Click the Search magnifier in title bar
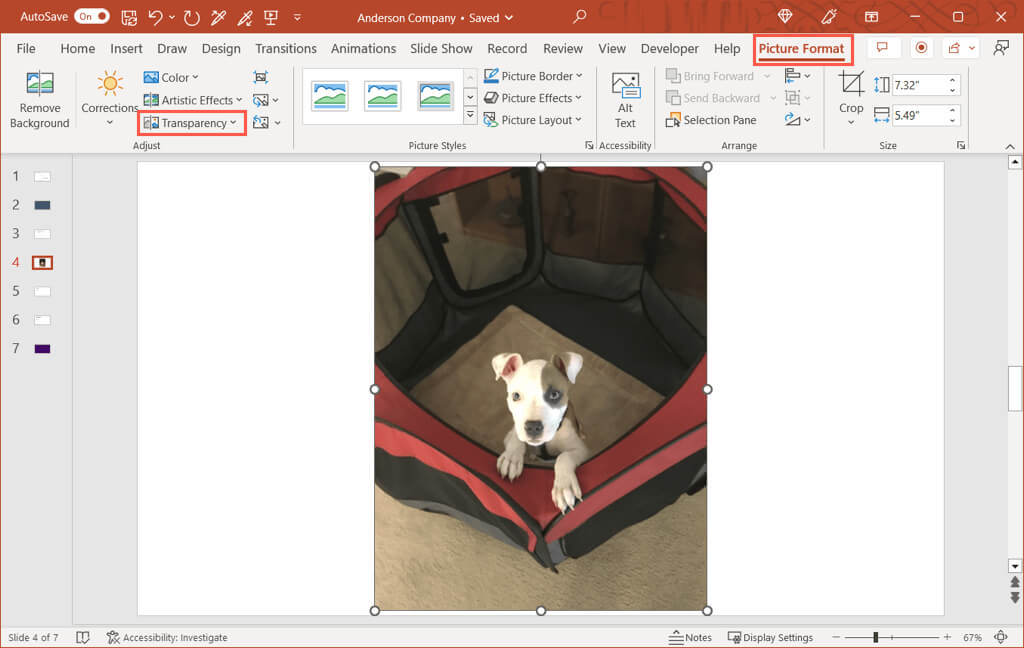Image resolution: width=1024 pixels, height=648 pixels. pos(580,17)
